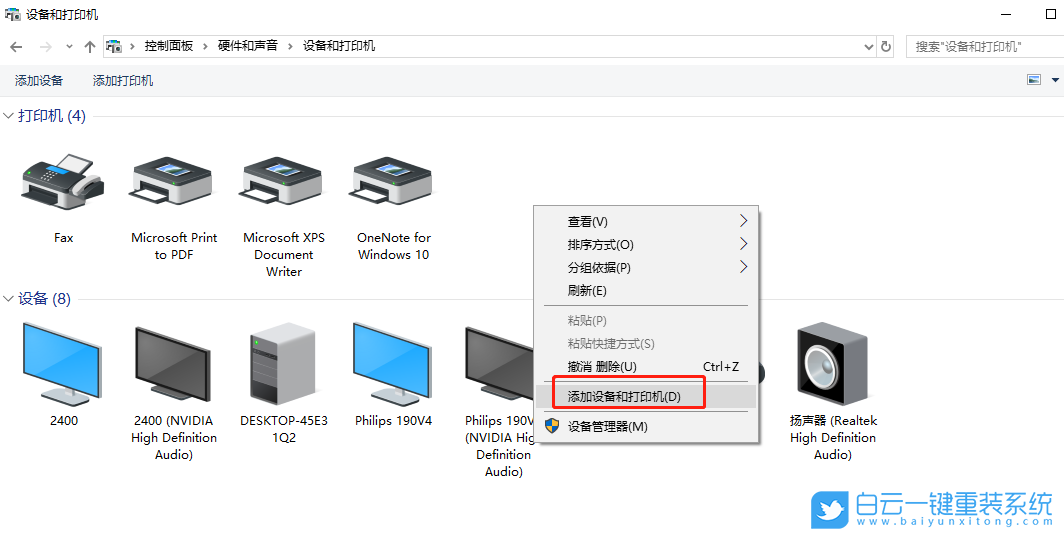Click 设备和打印机 in the breadcrumb path
This screenshot has width=1064, height=534.
click(339, 46)
